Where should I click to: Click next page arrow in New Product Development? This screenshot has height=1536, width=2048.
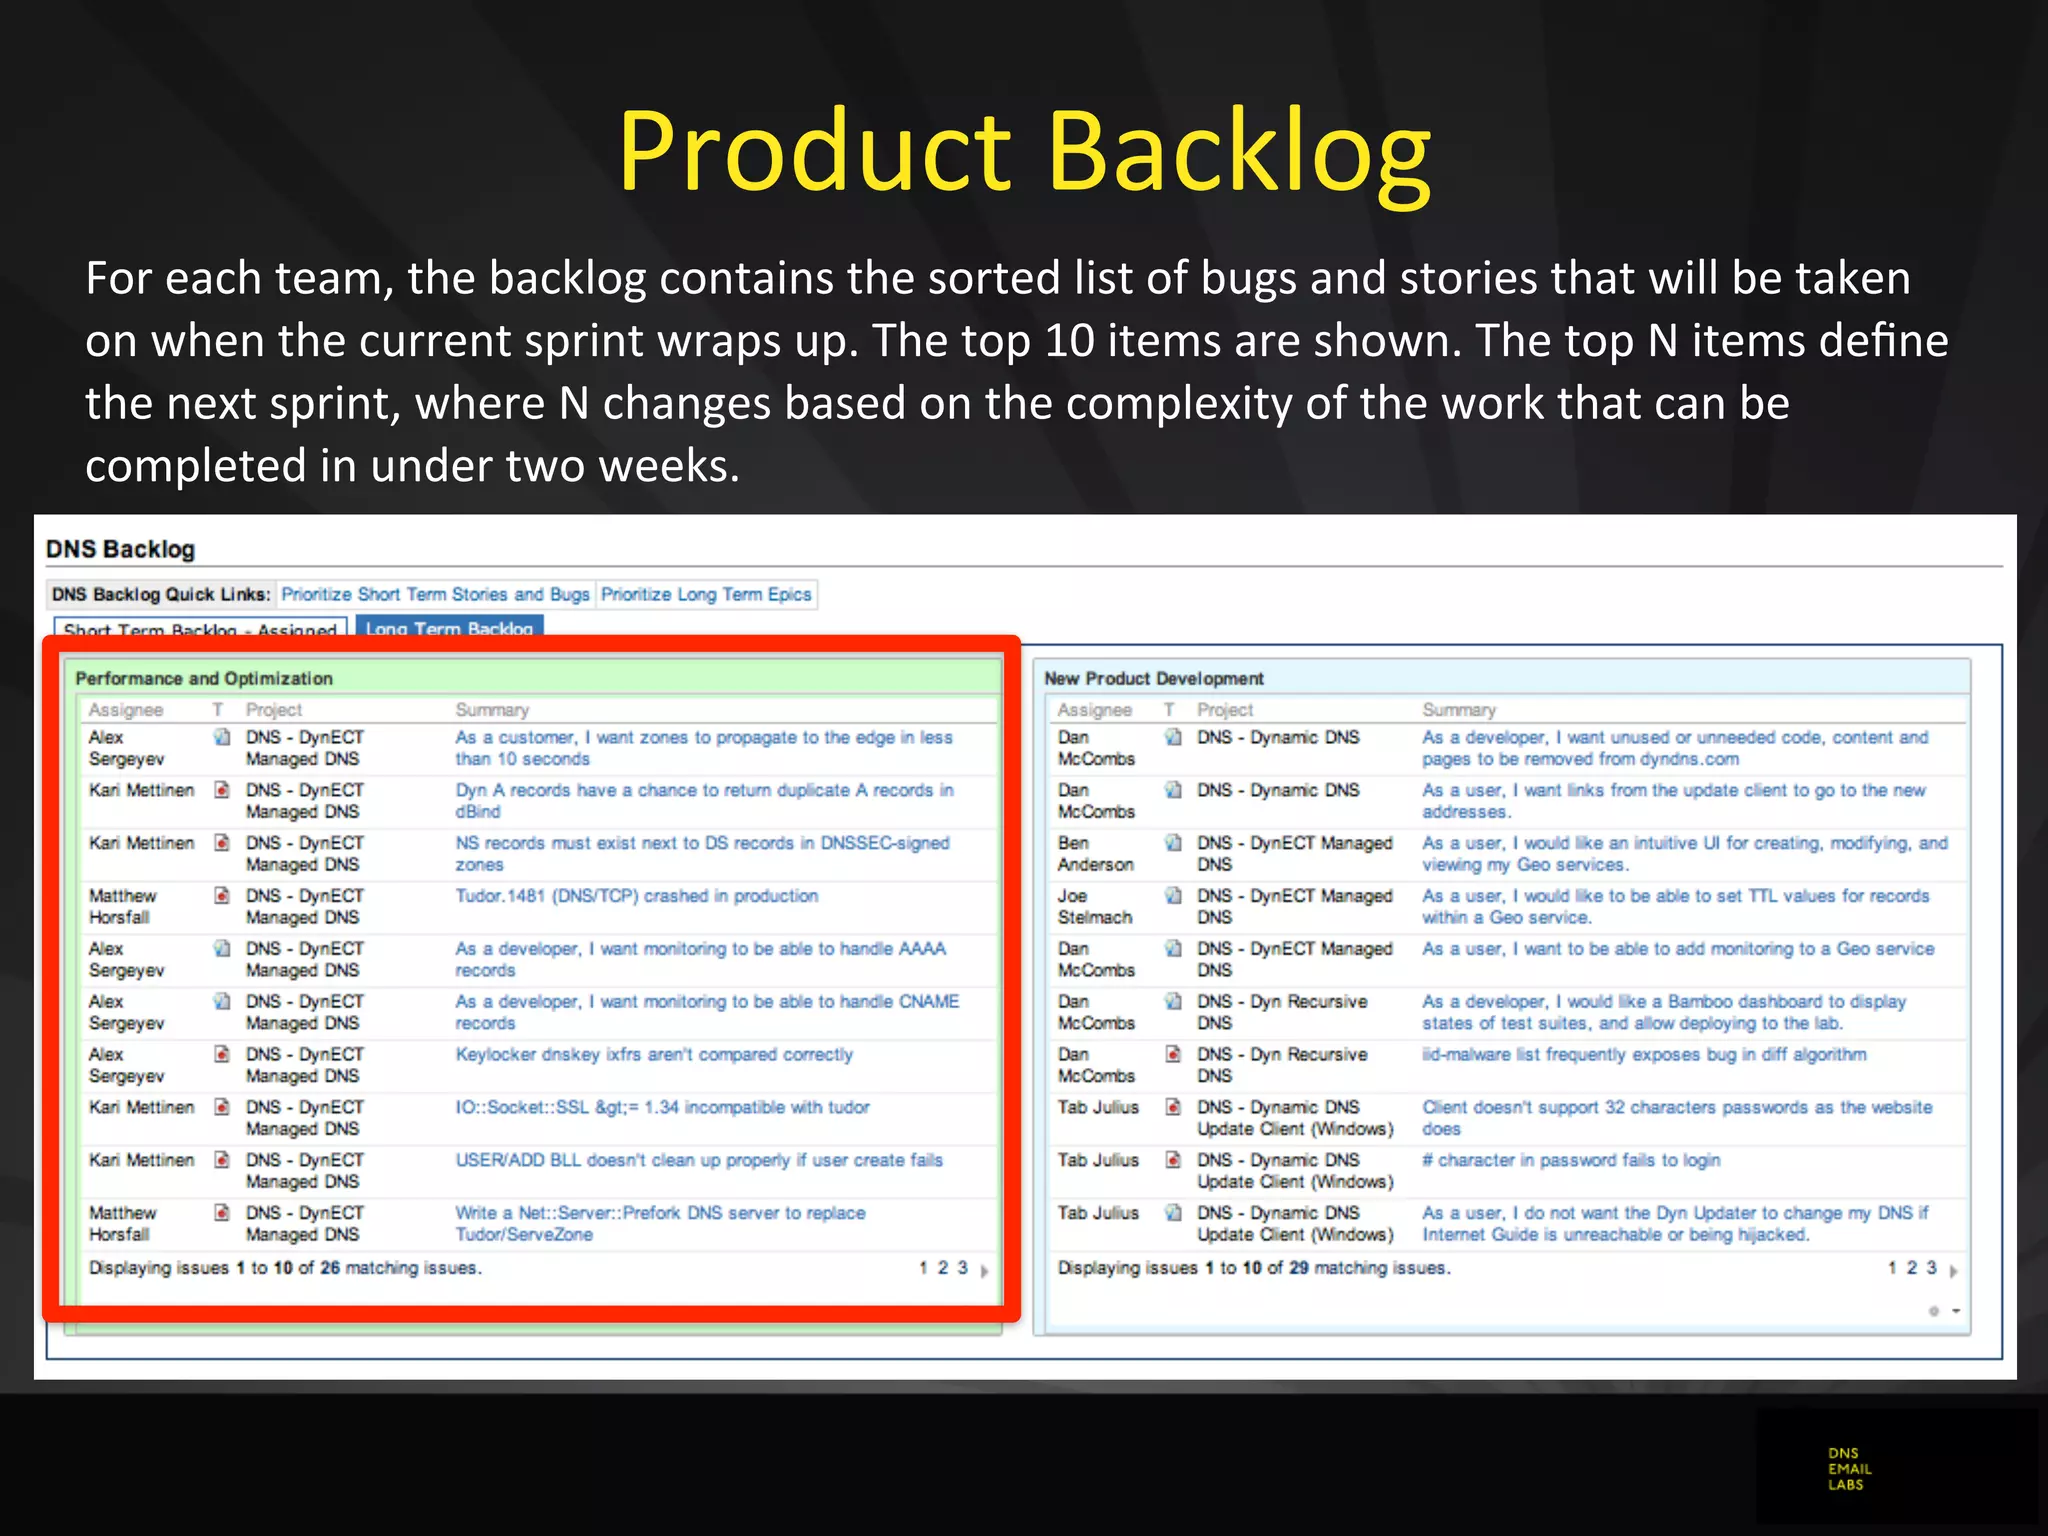pos(1953,1271)
